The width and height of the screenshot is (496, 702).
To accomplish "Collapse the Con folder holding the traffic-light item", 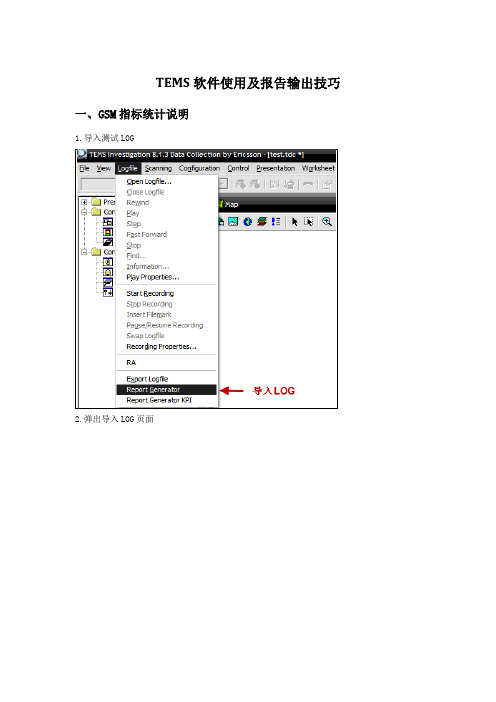I will coord(84,212).
